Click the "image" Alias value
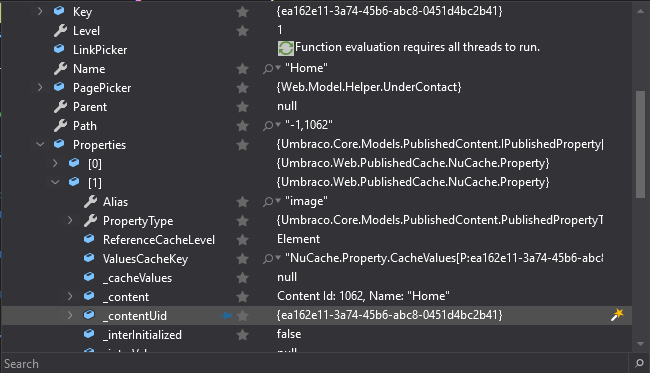650x373 pixels. pos(306,201)
